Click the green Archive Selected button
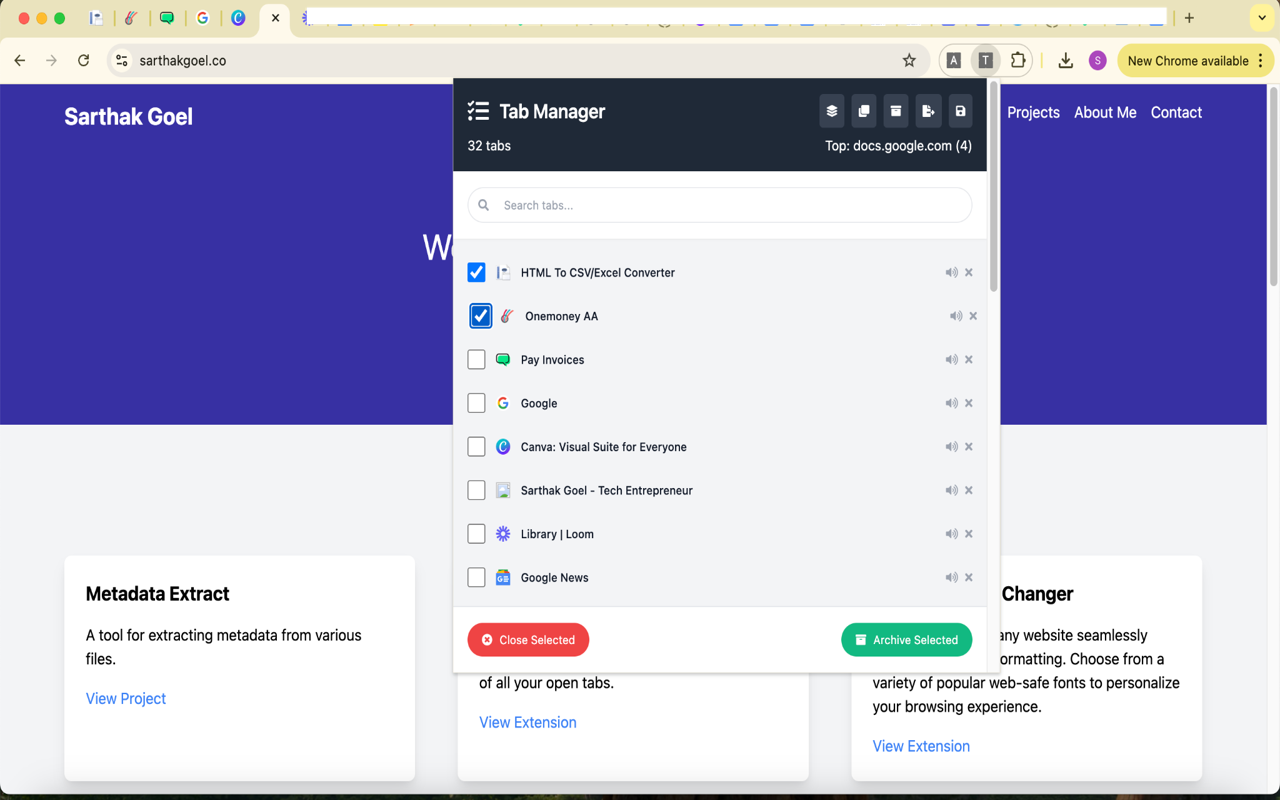This screenshot has height=800, width=1280. coord(906,640)
